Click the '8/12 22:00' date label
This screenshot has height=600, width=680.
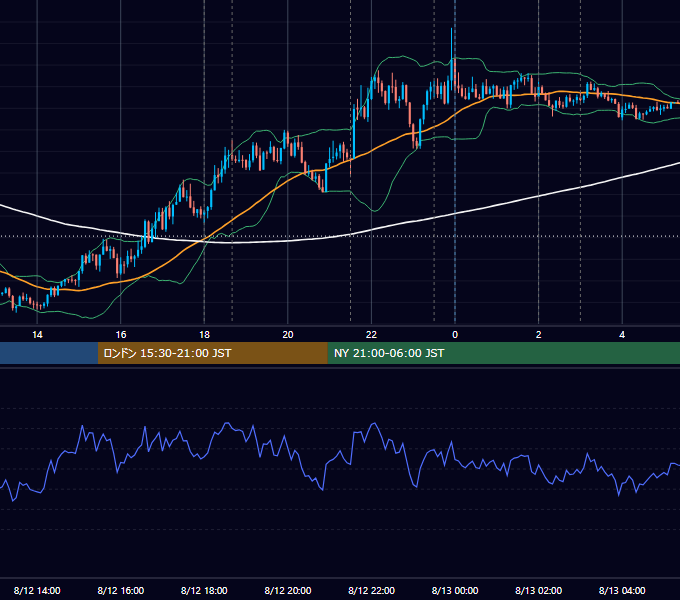372,590
